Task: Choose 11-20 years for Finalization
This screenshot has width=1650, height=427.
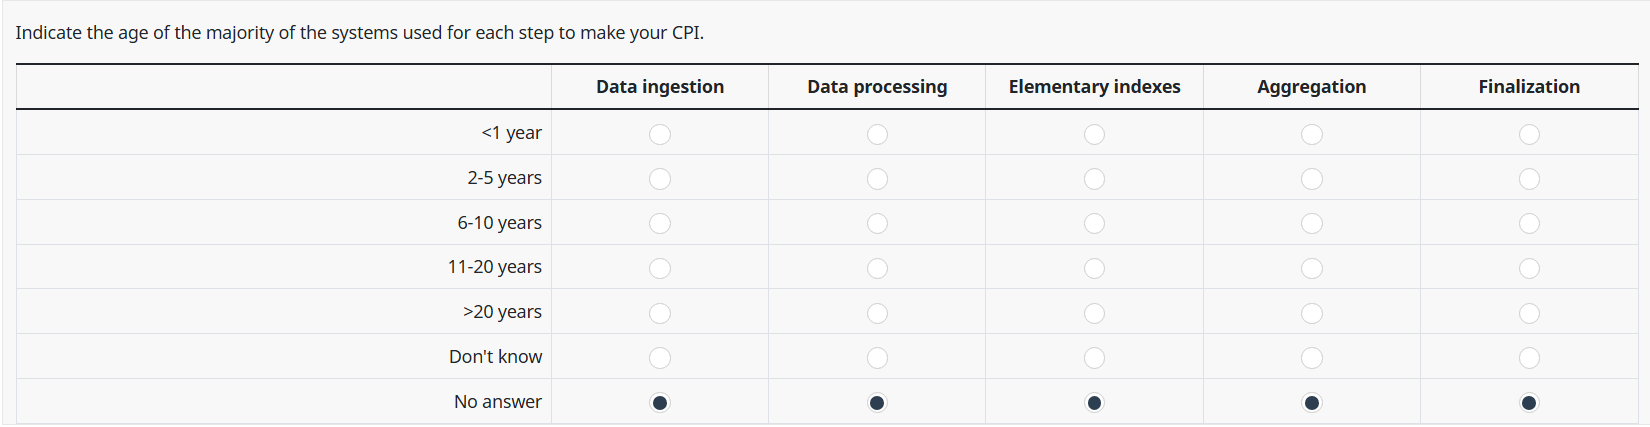Action: [x=1529, y=268]
